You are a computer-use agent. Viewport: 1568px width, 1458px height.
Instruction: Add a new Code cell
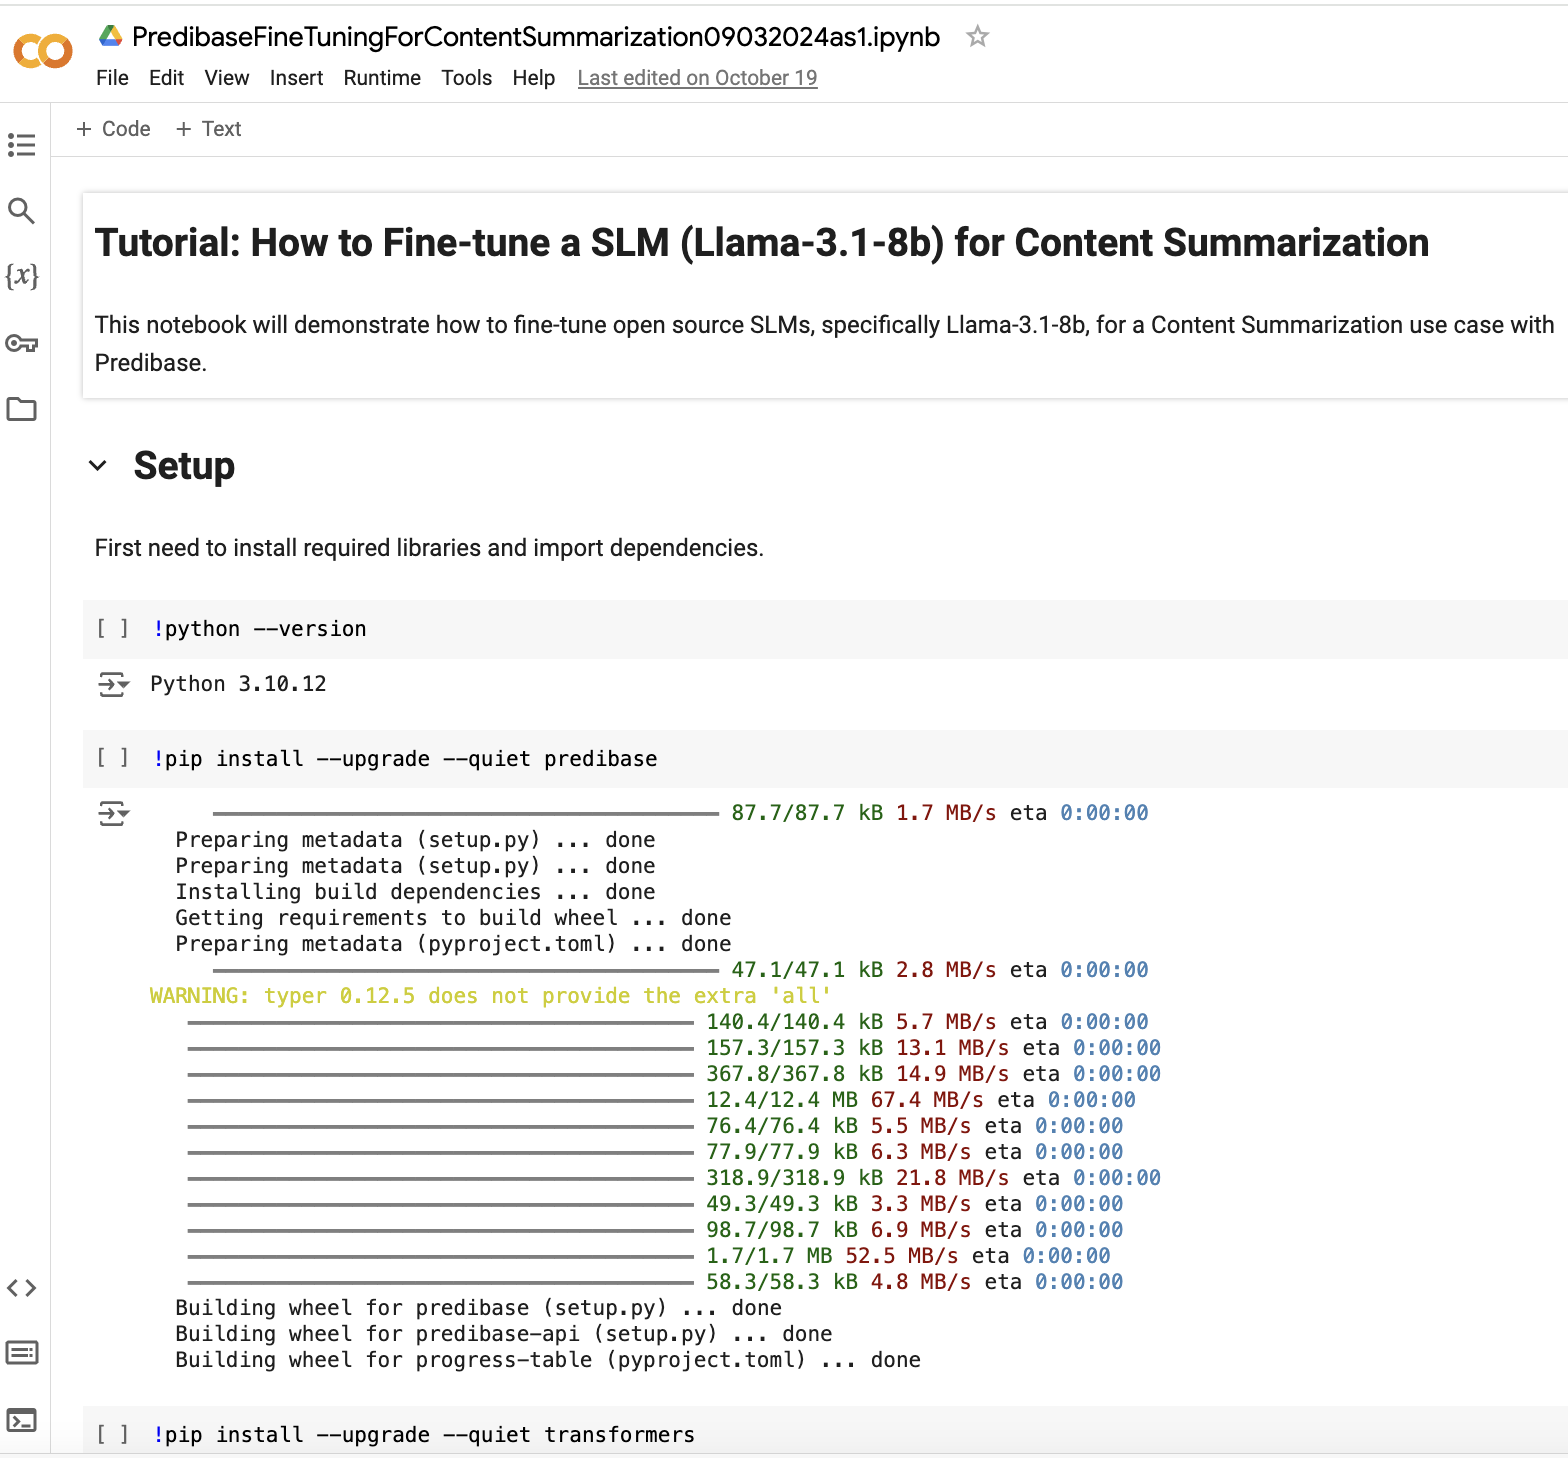[113, 129]
